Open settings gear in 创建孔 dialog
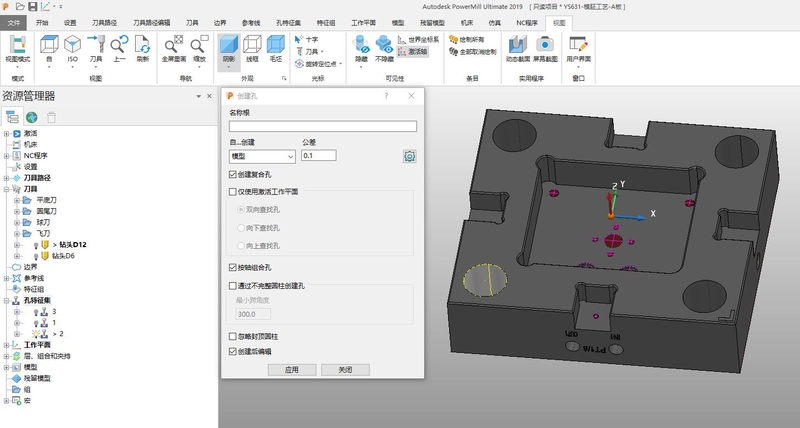The height and width of the screenshot is (428, 800). coord(409,156)
